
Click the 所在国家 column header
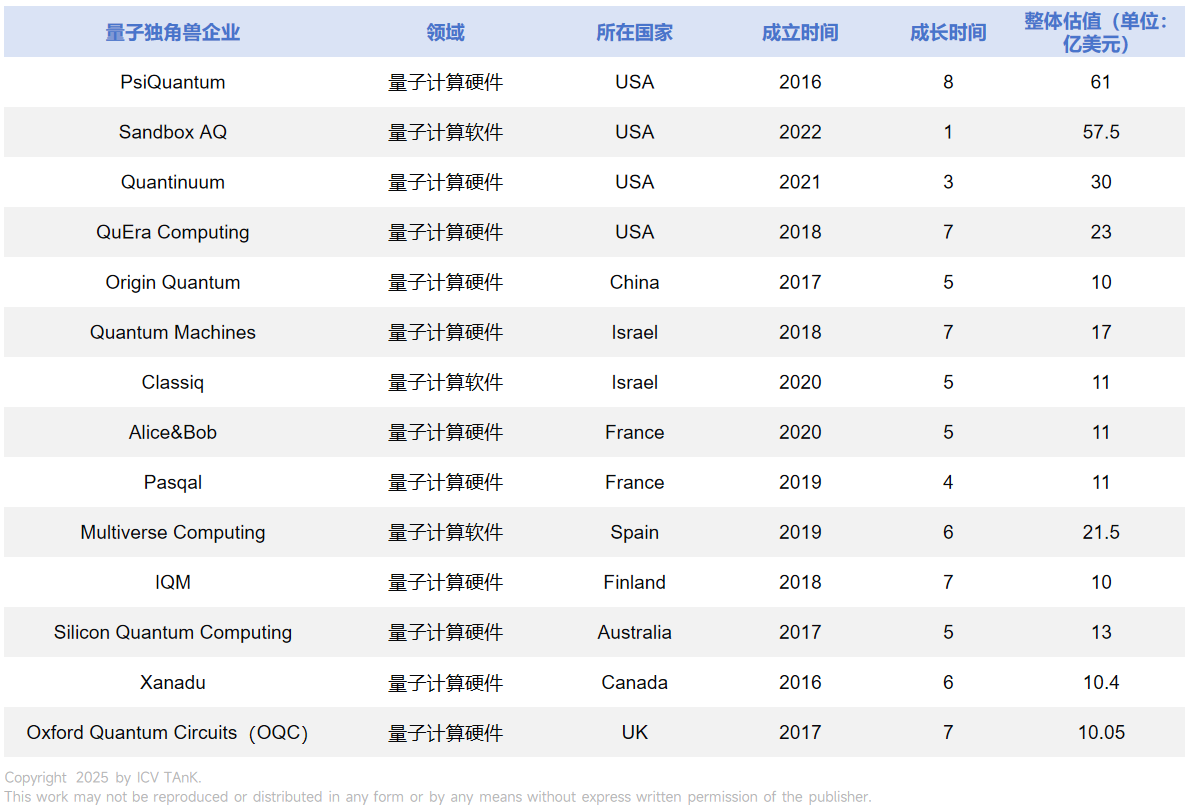634,31
